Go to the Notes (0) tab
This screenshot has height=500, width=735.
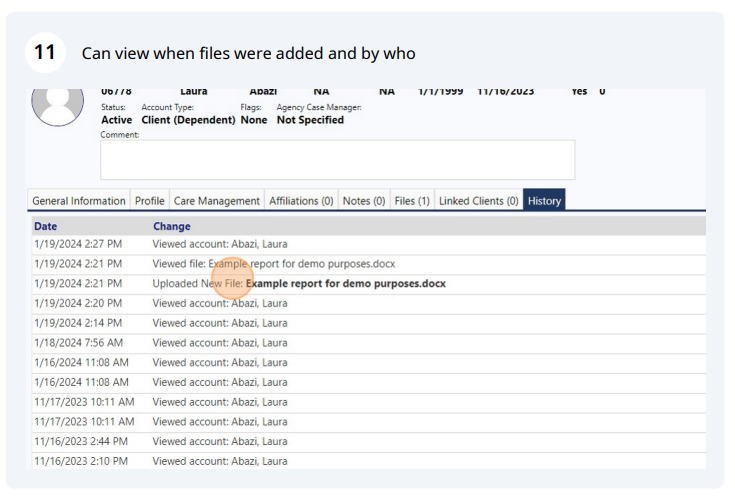coord(364,201)
